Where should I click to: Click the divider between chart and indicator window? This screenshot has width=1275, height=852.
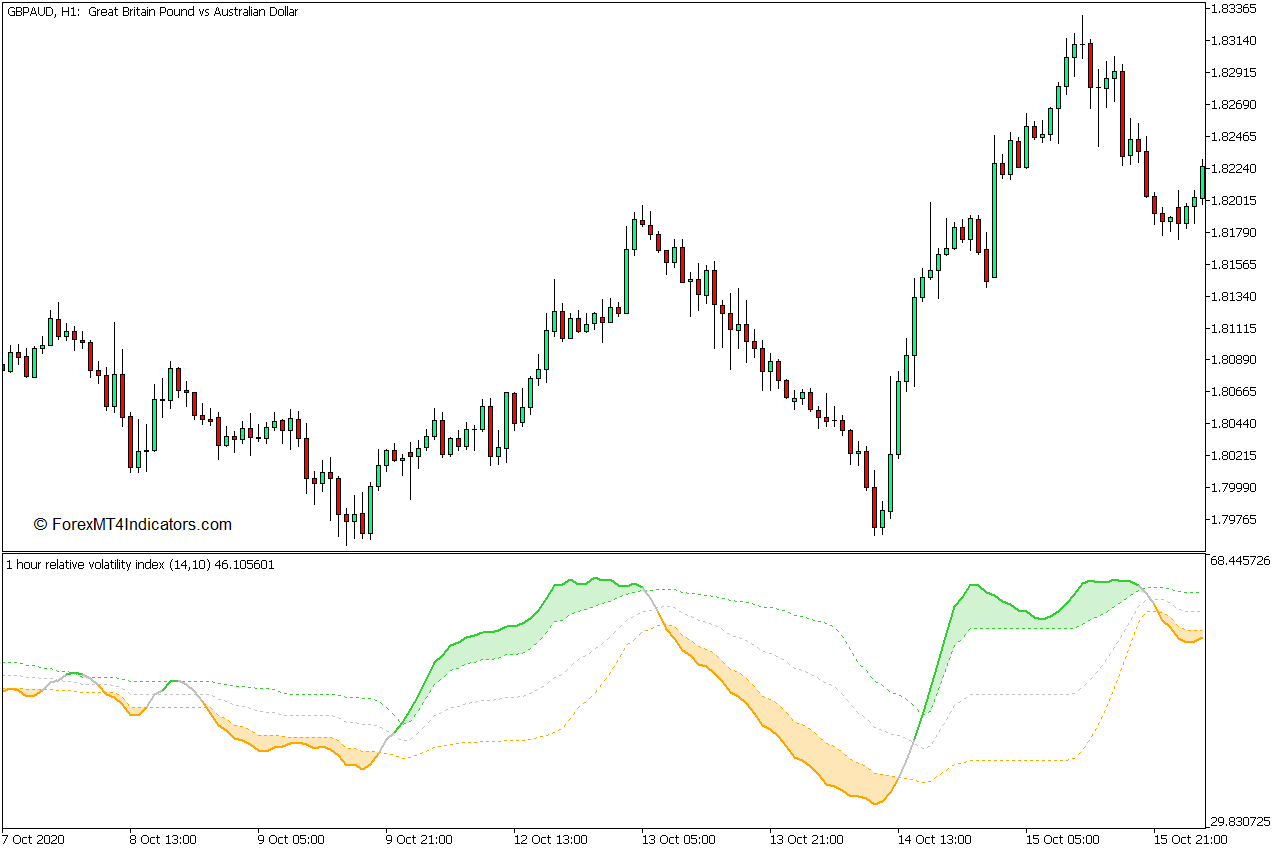coord(600,552)
